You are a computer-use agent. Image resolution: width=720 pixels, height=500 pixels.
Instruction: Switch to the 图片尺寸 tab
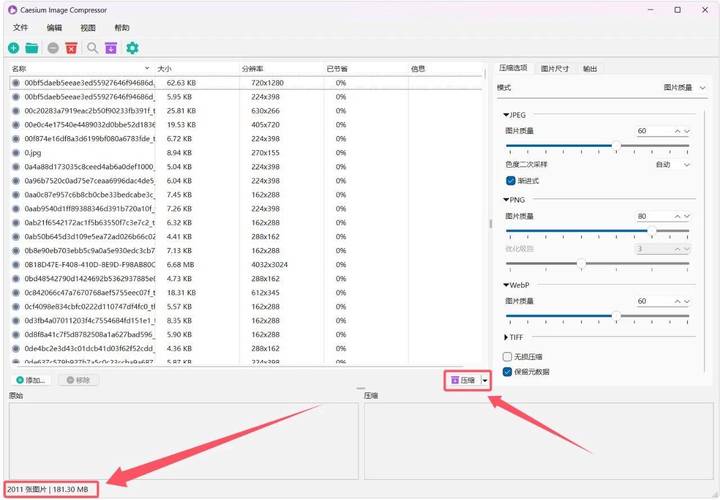tap(555, 68)
